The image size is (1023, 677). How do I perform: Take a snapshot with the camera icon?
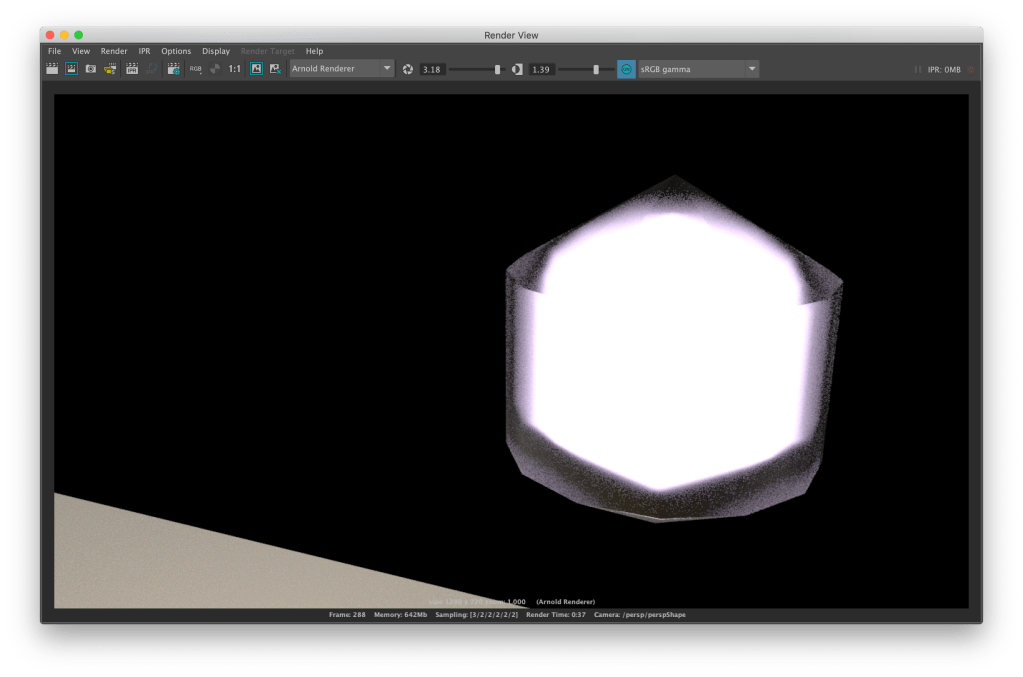[90, 69]
